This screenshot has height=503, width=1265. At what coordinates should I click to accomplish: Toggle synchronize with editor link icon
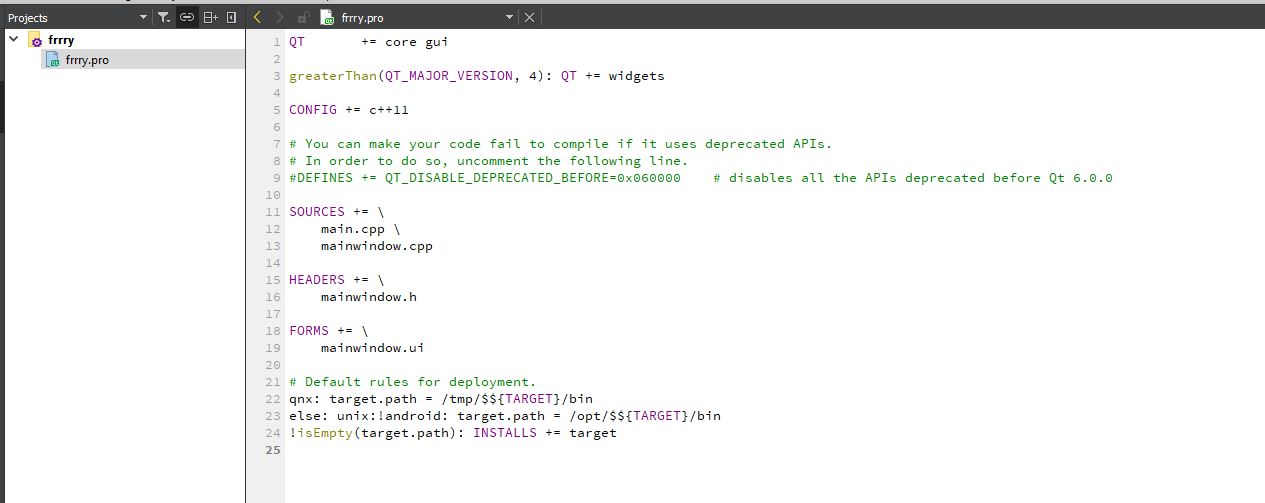click(x=187, y=17)
